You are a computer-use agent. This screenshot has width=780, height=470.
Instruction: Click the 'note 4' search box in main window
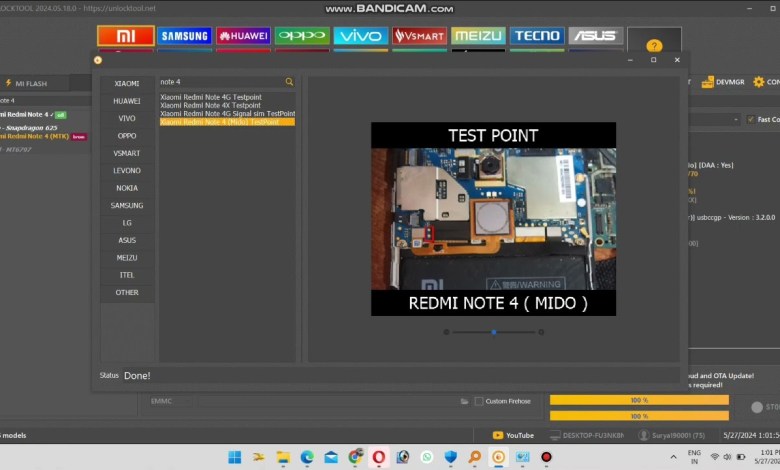tap(45, 100)
